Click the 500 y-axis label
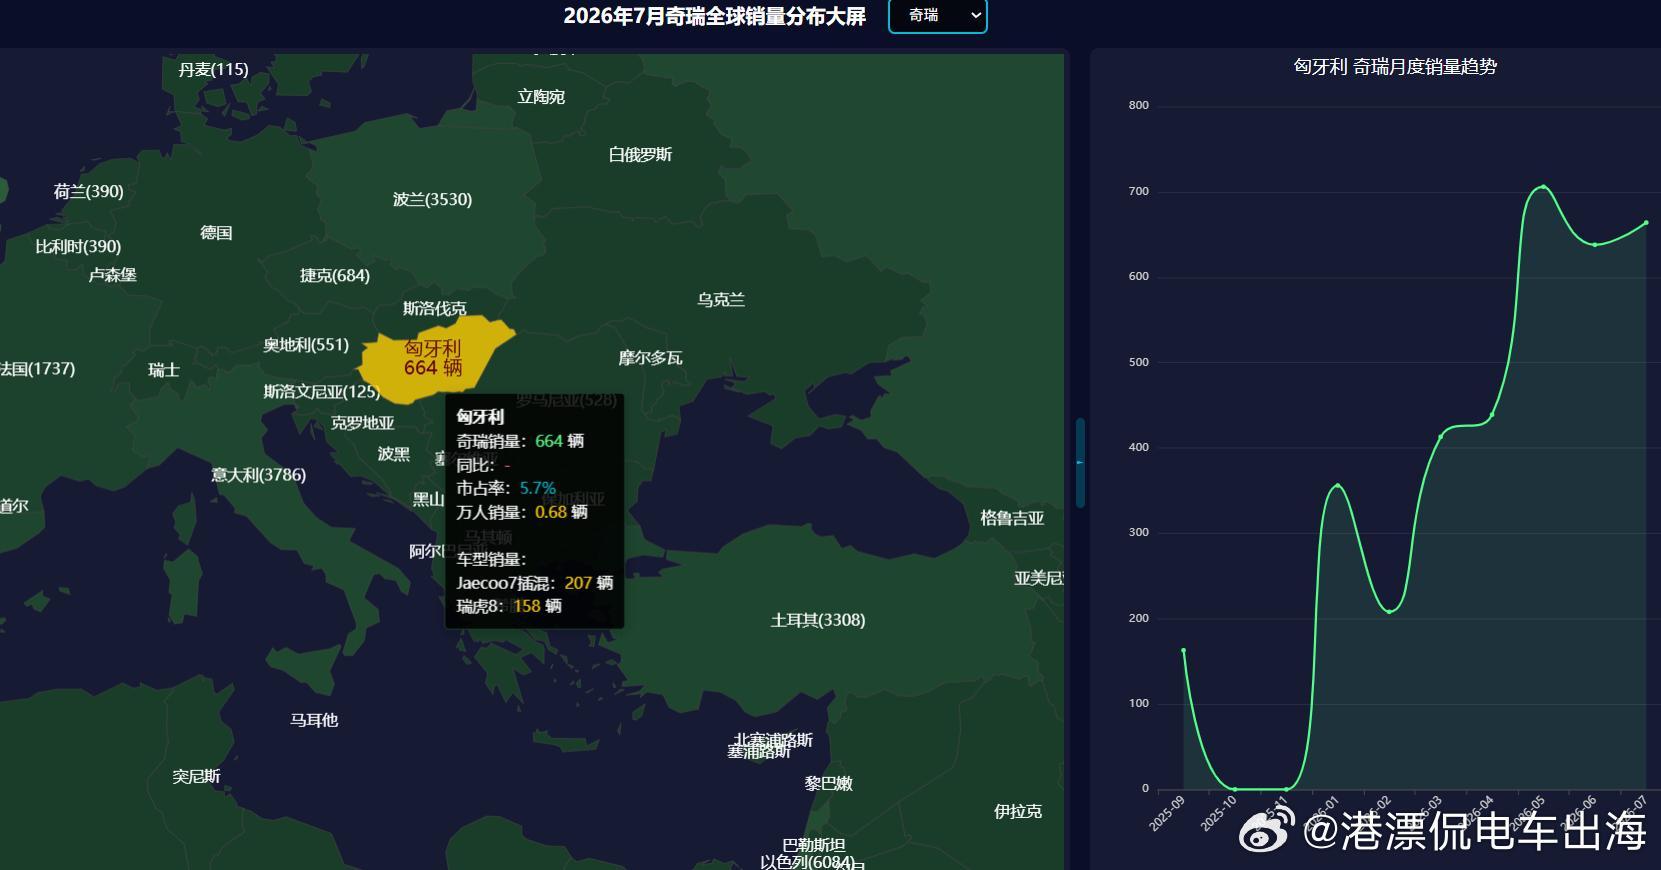The width and height of the screenshot is (1661, 870). coord(1139,362)
